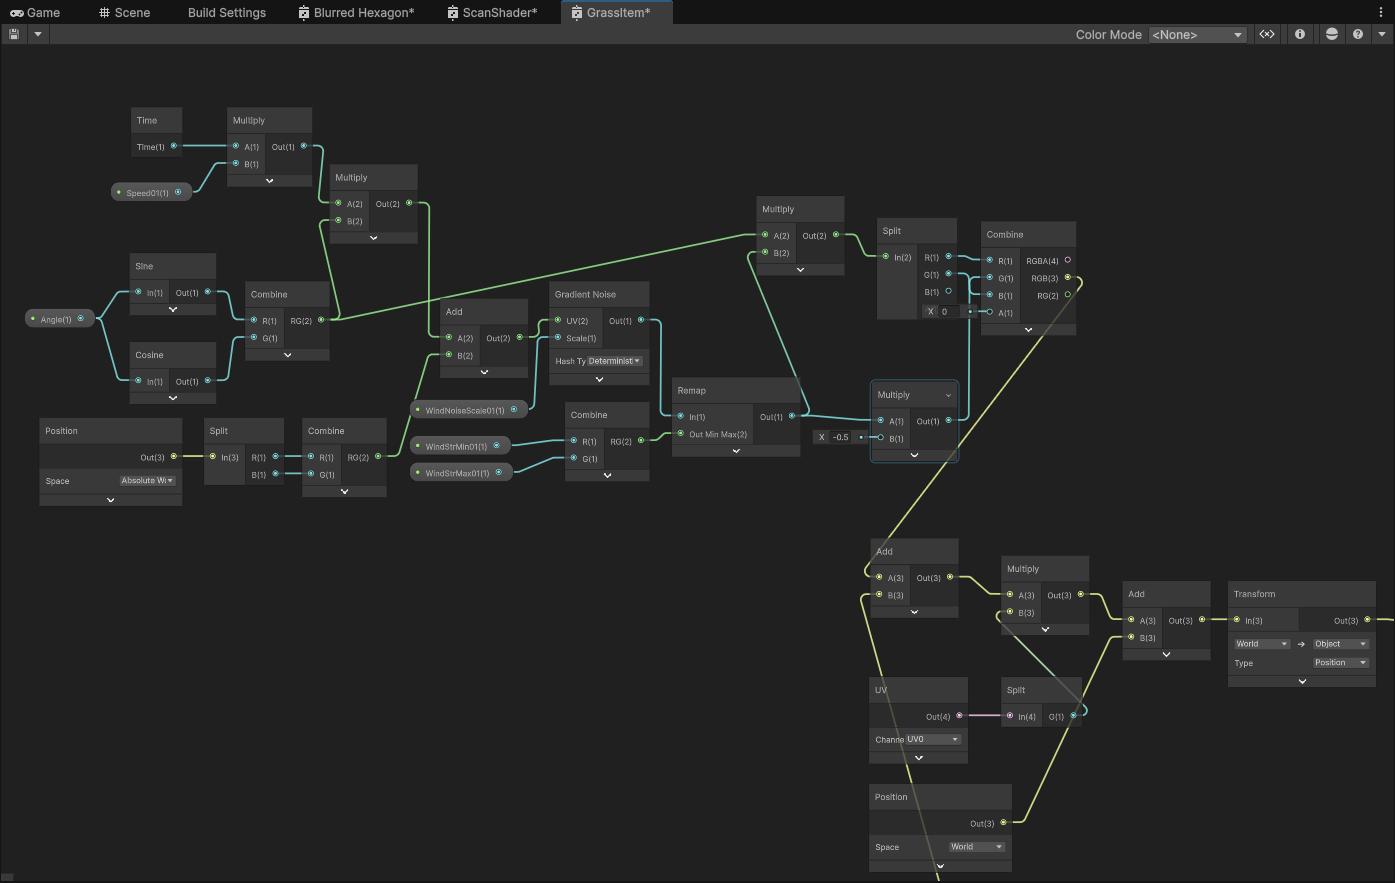Select the WindStrMax01(1) property pill
Screen dimensions: 1395x883
461,473
